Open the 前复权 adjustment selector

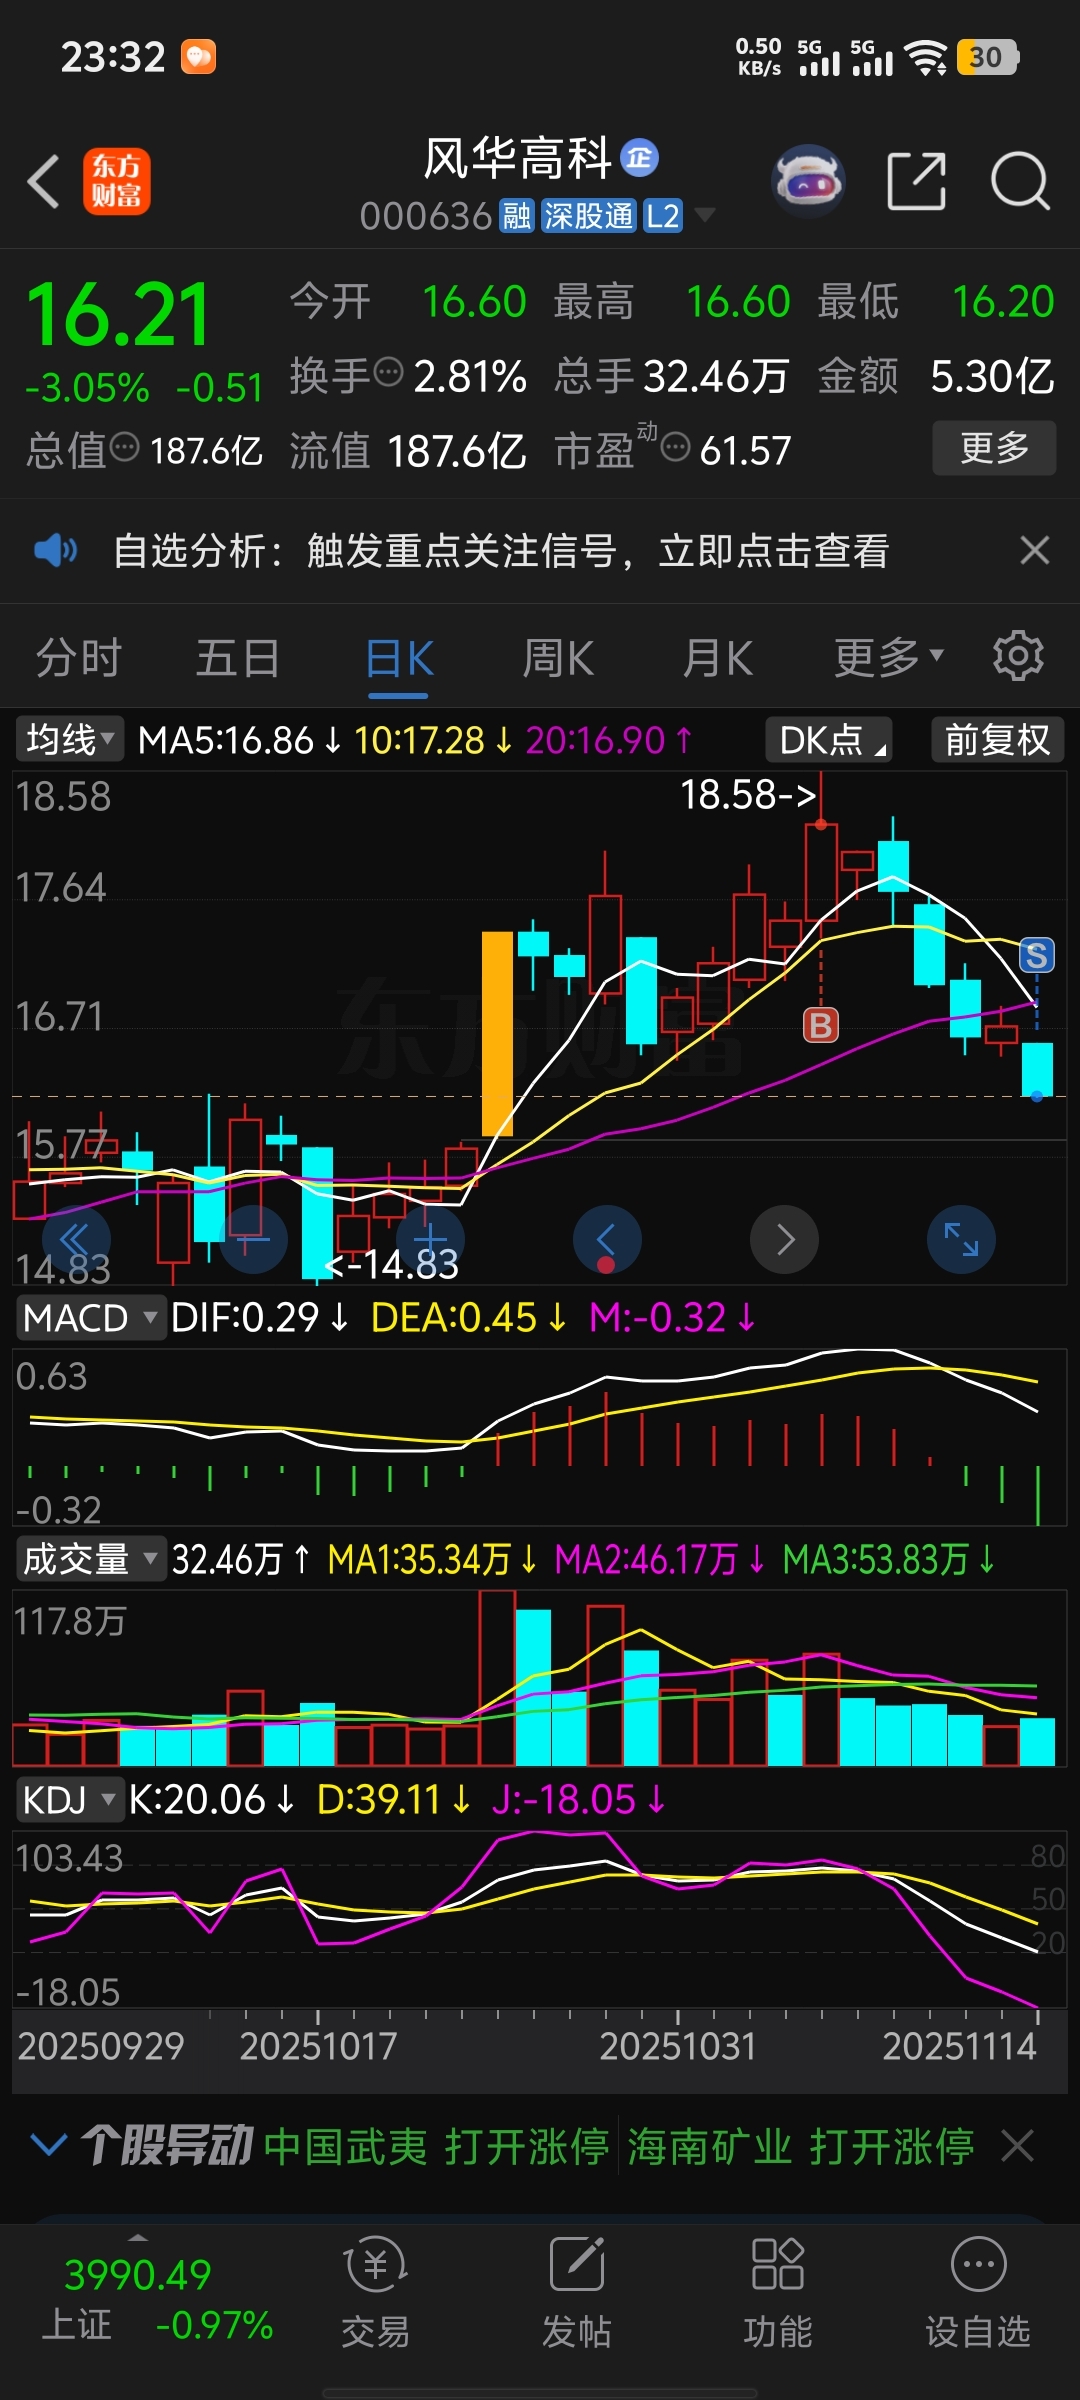(x=997, y=740)
